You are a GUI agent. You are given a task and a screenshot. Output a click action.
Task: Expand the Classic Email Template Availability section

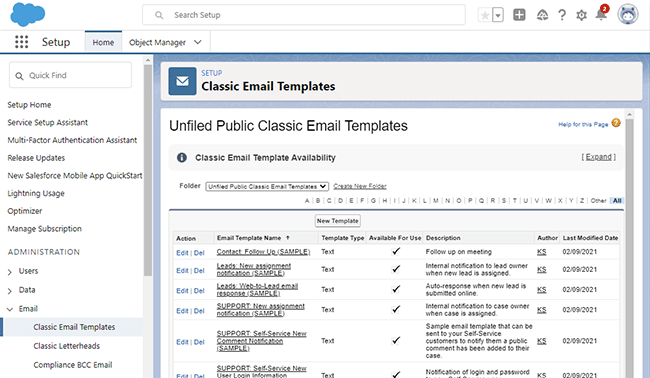598,157
